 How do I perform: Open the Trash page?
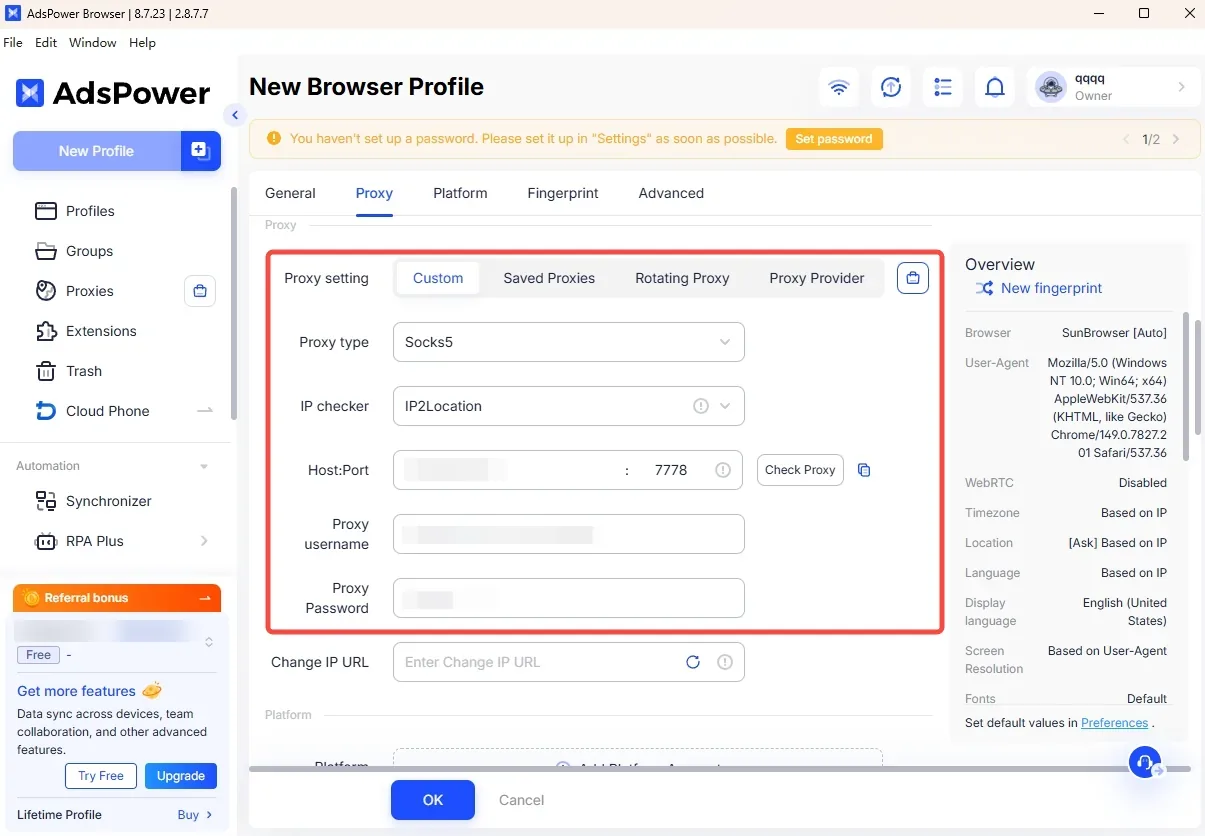[x=84, y=371]
